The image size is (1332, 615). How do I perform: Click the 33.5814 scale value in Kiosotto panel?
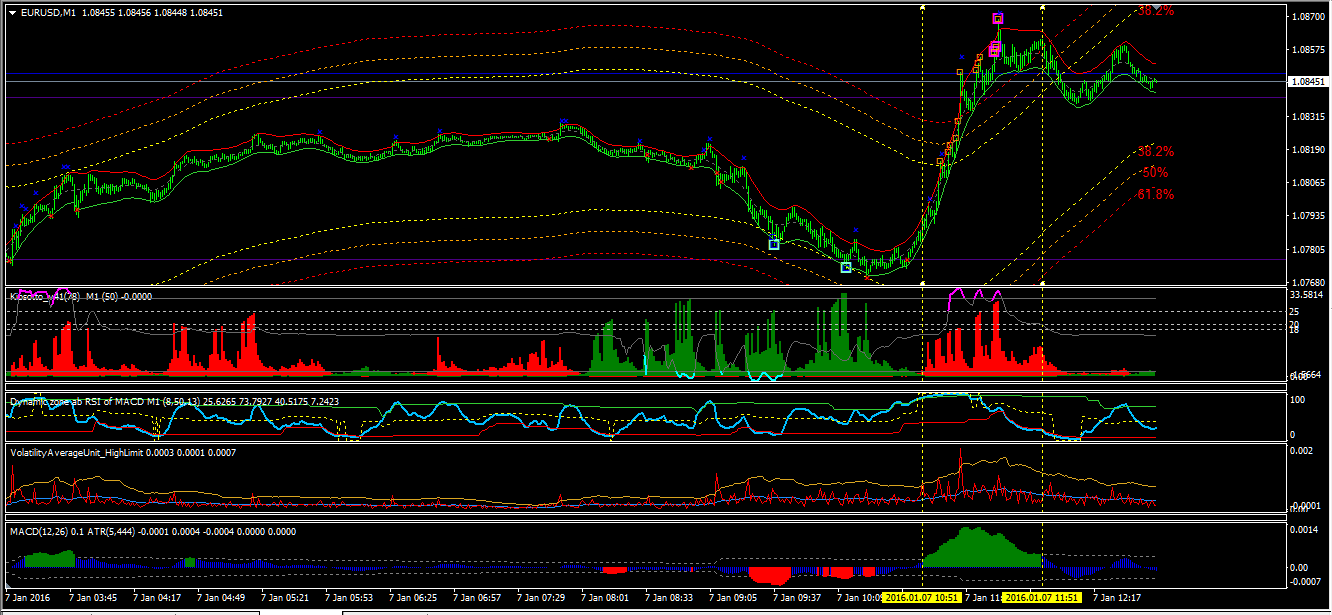1308,295
